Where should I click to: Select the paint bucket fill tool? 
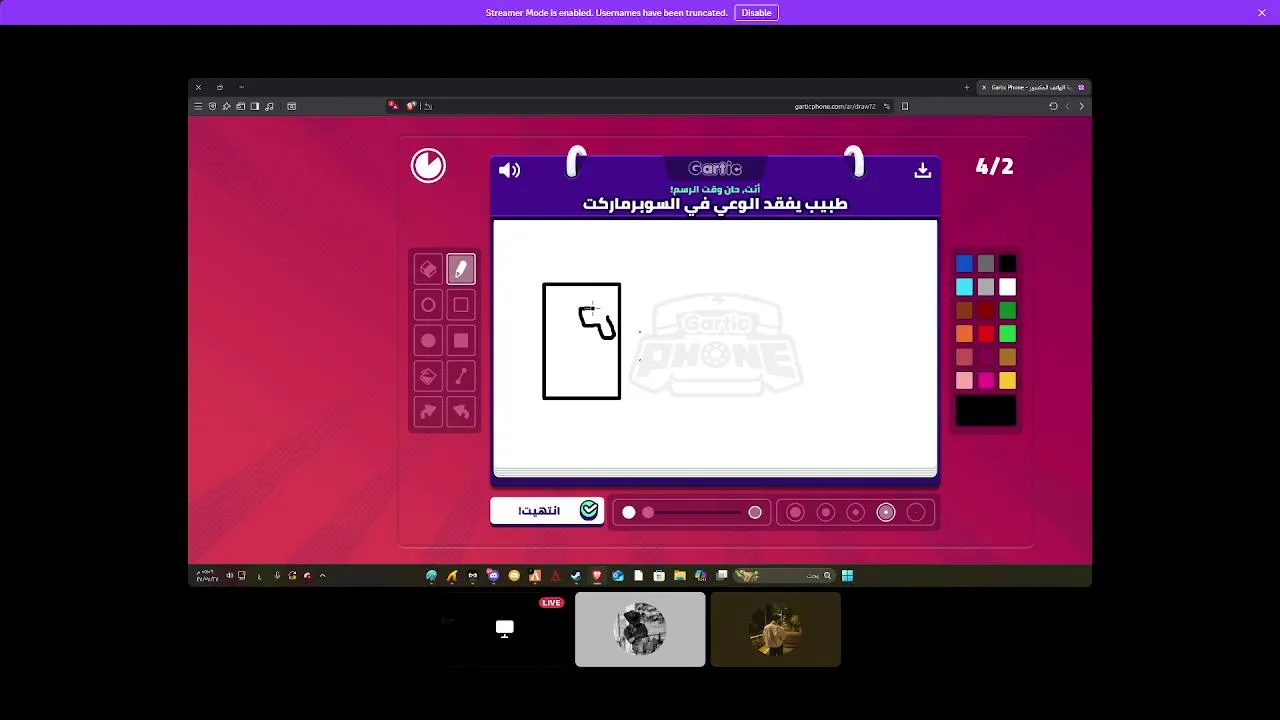click(428, 377)
